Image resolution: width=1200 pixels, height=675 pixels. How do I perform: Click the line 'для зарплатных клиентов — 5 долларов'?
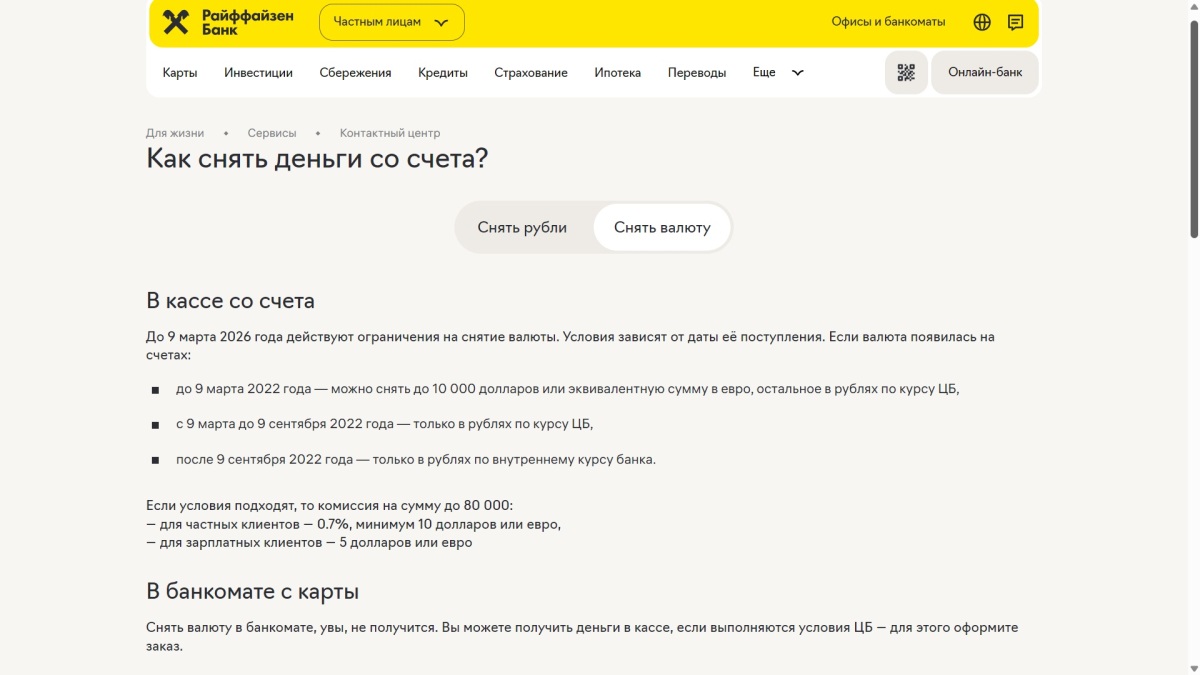point(309,543)
